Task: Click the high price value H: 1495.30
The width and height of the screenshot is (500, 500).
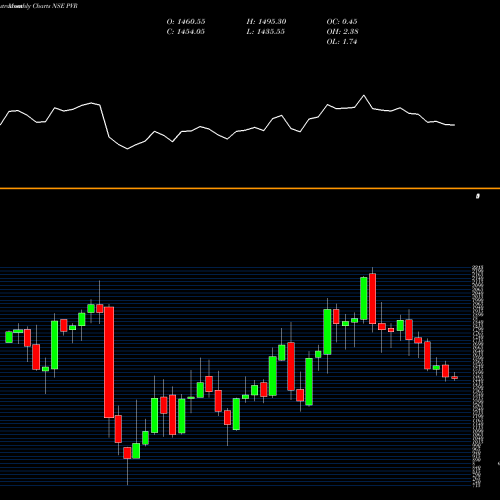Action: click(x=266, y=22)
